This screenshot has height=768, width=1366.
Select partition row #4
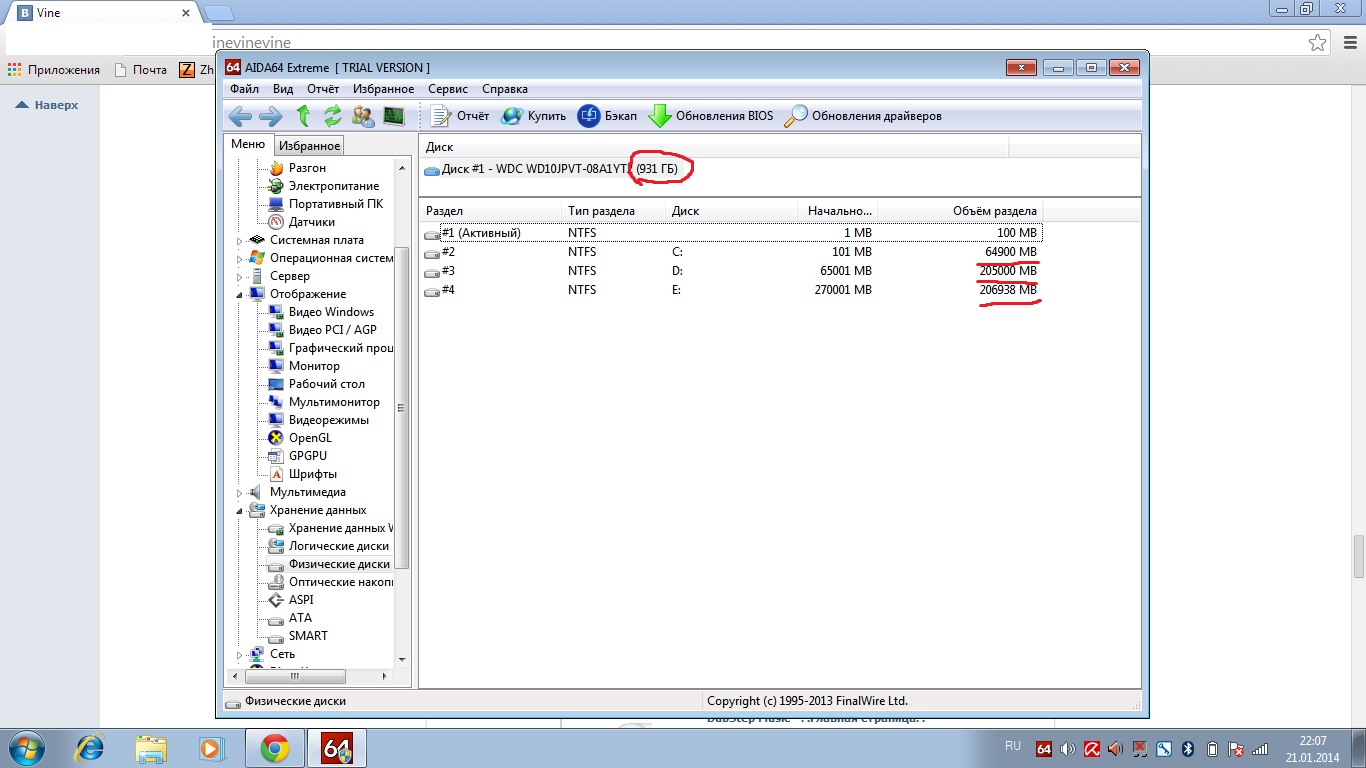tap(733, 290)
